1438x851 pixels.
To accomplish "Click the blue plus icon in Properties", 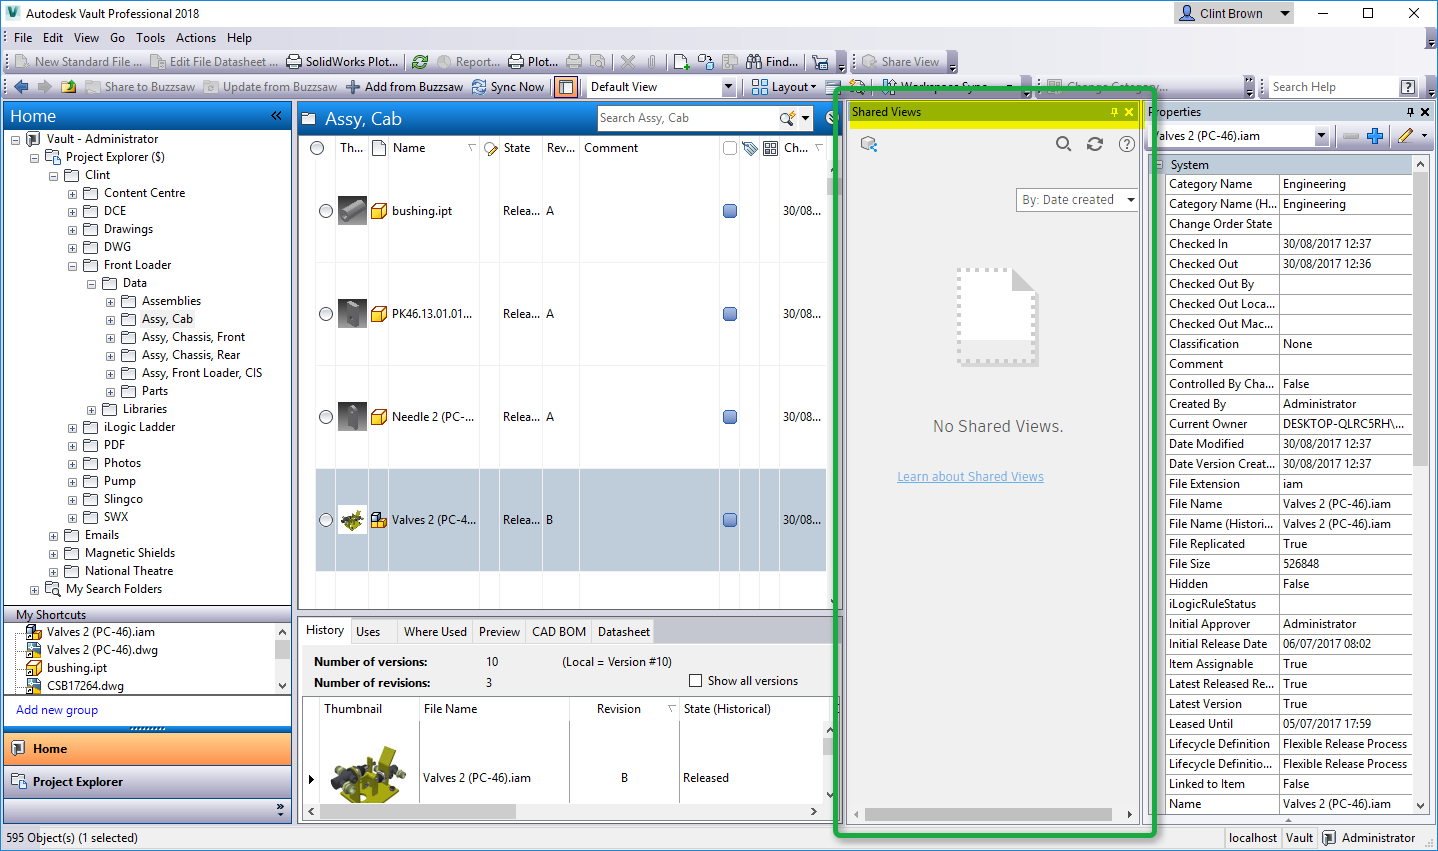I will pyautogui.click(x=1375, y=136).
